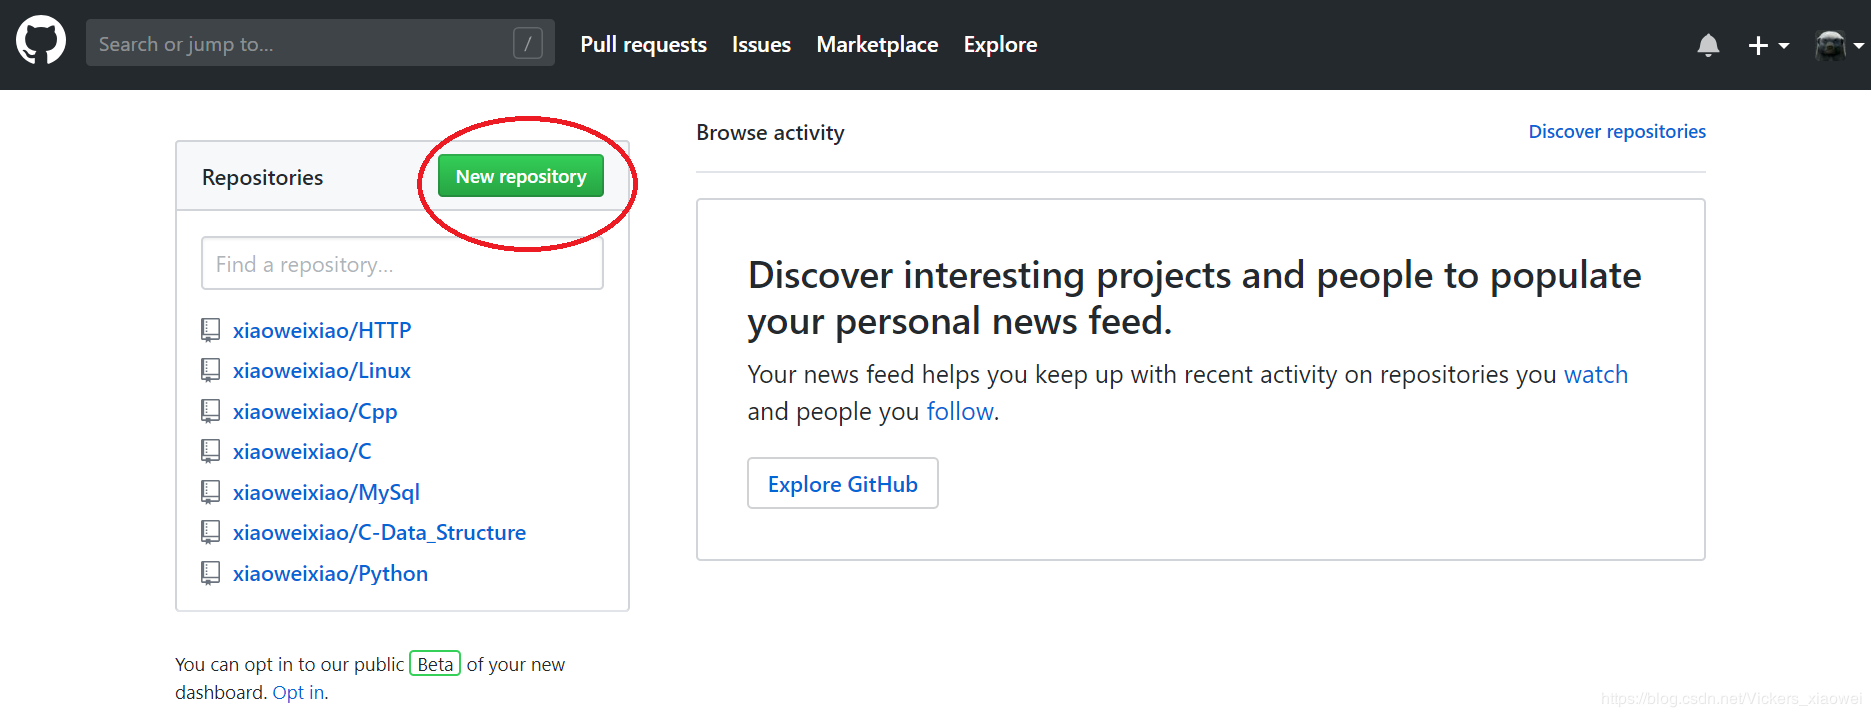This screenshot has height=717, width=1871.
Task: Click repo icon beside xiaoweixiao/MySql
Action: (x=211, y=492)
